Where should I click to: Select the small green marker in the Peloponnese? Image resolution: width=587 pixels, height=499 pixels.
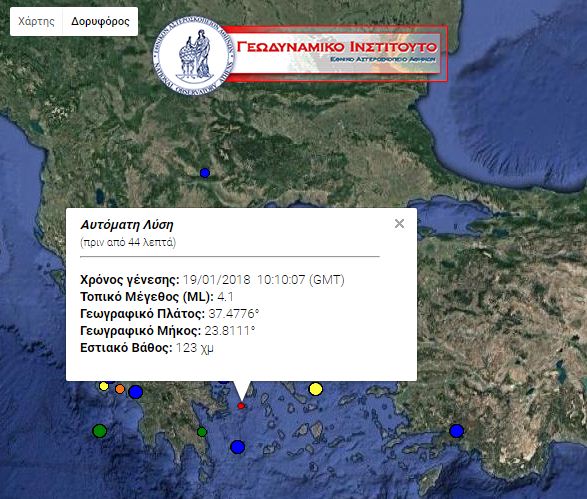202,432
